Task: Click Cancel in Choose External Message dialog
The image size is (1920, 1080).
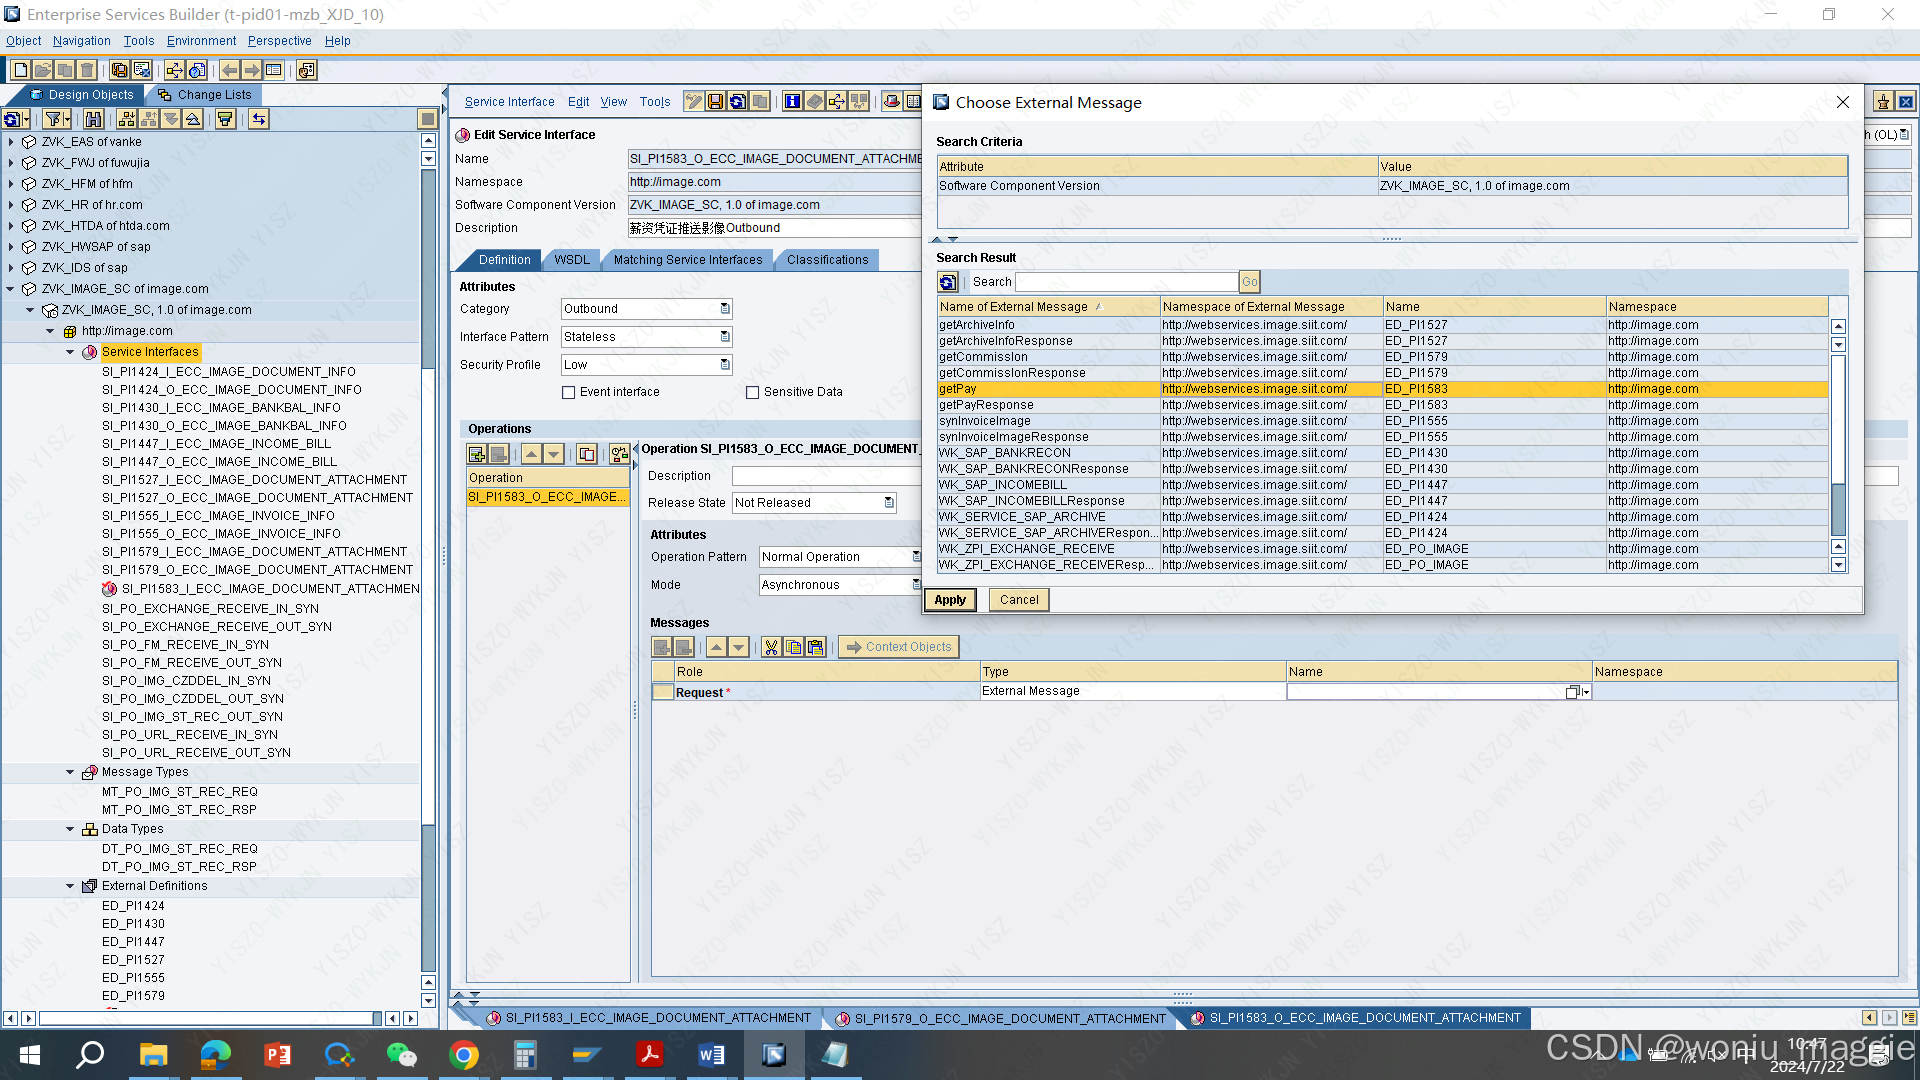Action: coord(1019,600)
